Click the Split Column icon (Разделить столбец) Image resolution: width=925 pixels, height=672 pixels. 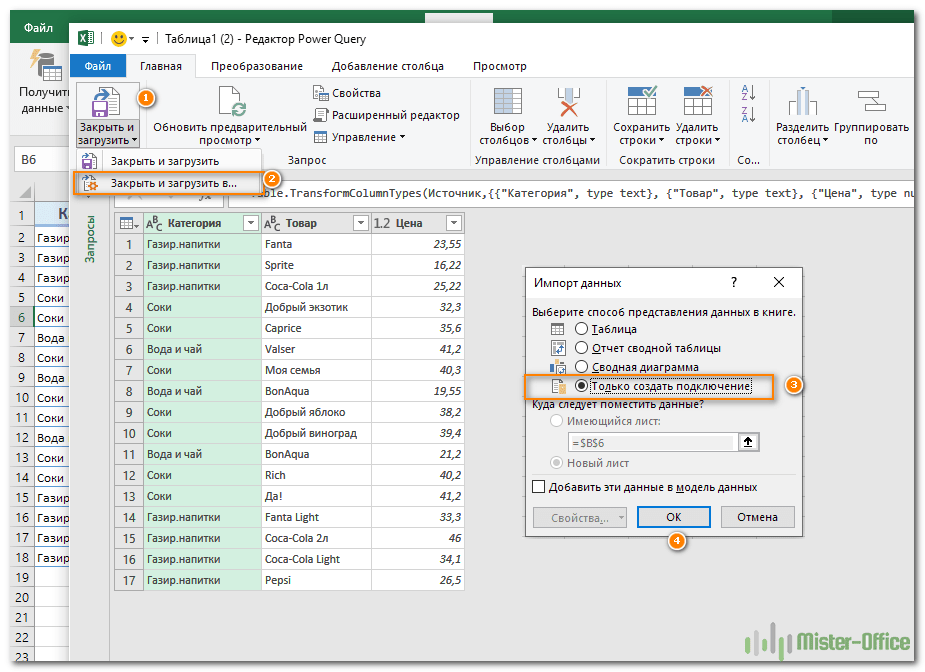click(802, 102)
